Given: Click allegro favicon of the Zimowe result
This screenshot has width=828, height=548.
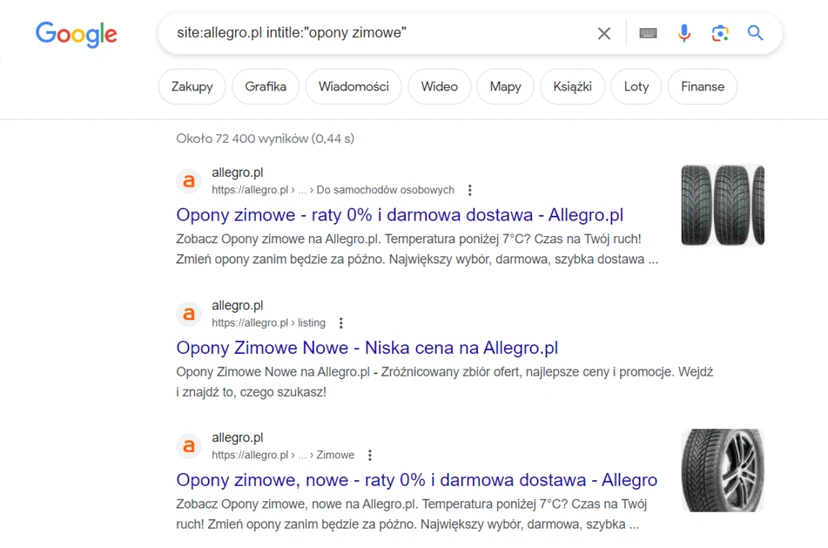Looking at the screenshot, I should (x=189, y=446).
